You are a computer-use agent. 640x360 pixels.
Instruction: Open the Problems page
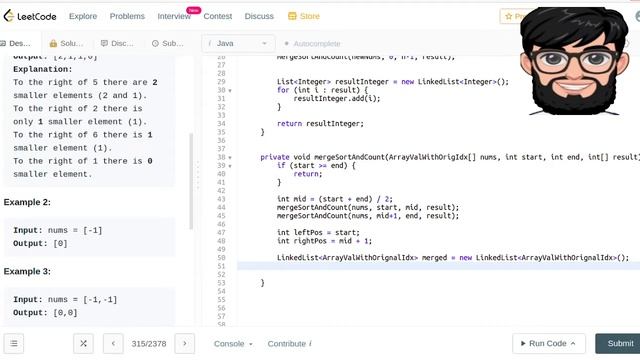click(x=127, y=16)
